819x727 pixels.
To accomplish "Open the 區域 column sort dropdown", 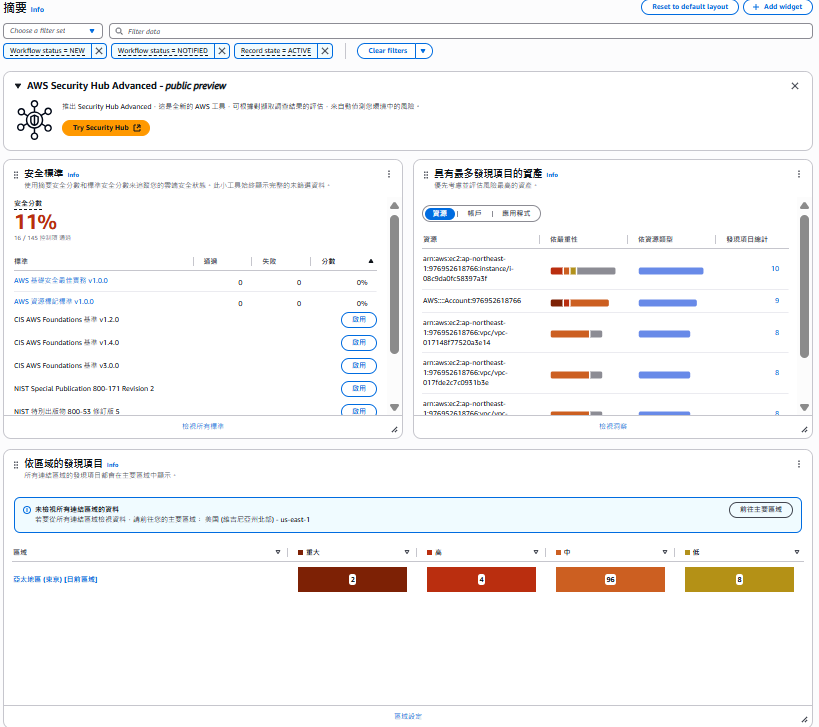I will (278, 553).
